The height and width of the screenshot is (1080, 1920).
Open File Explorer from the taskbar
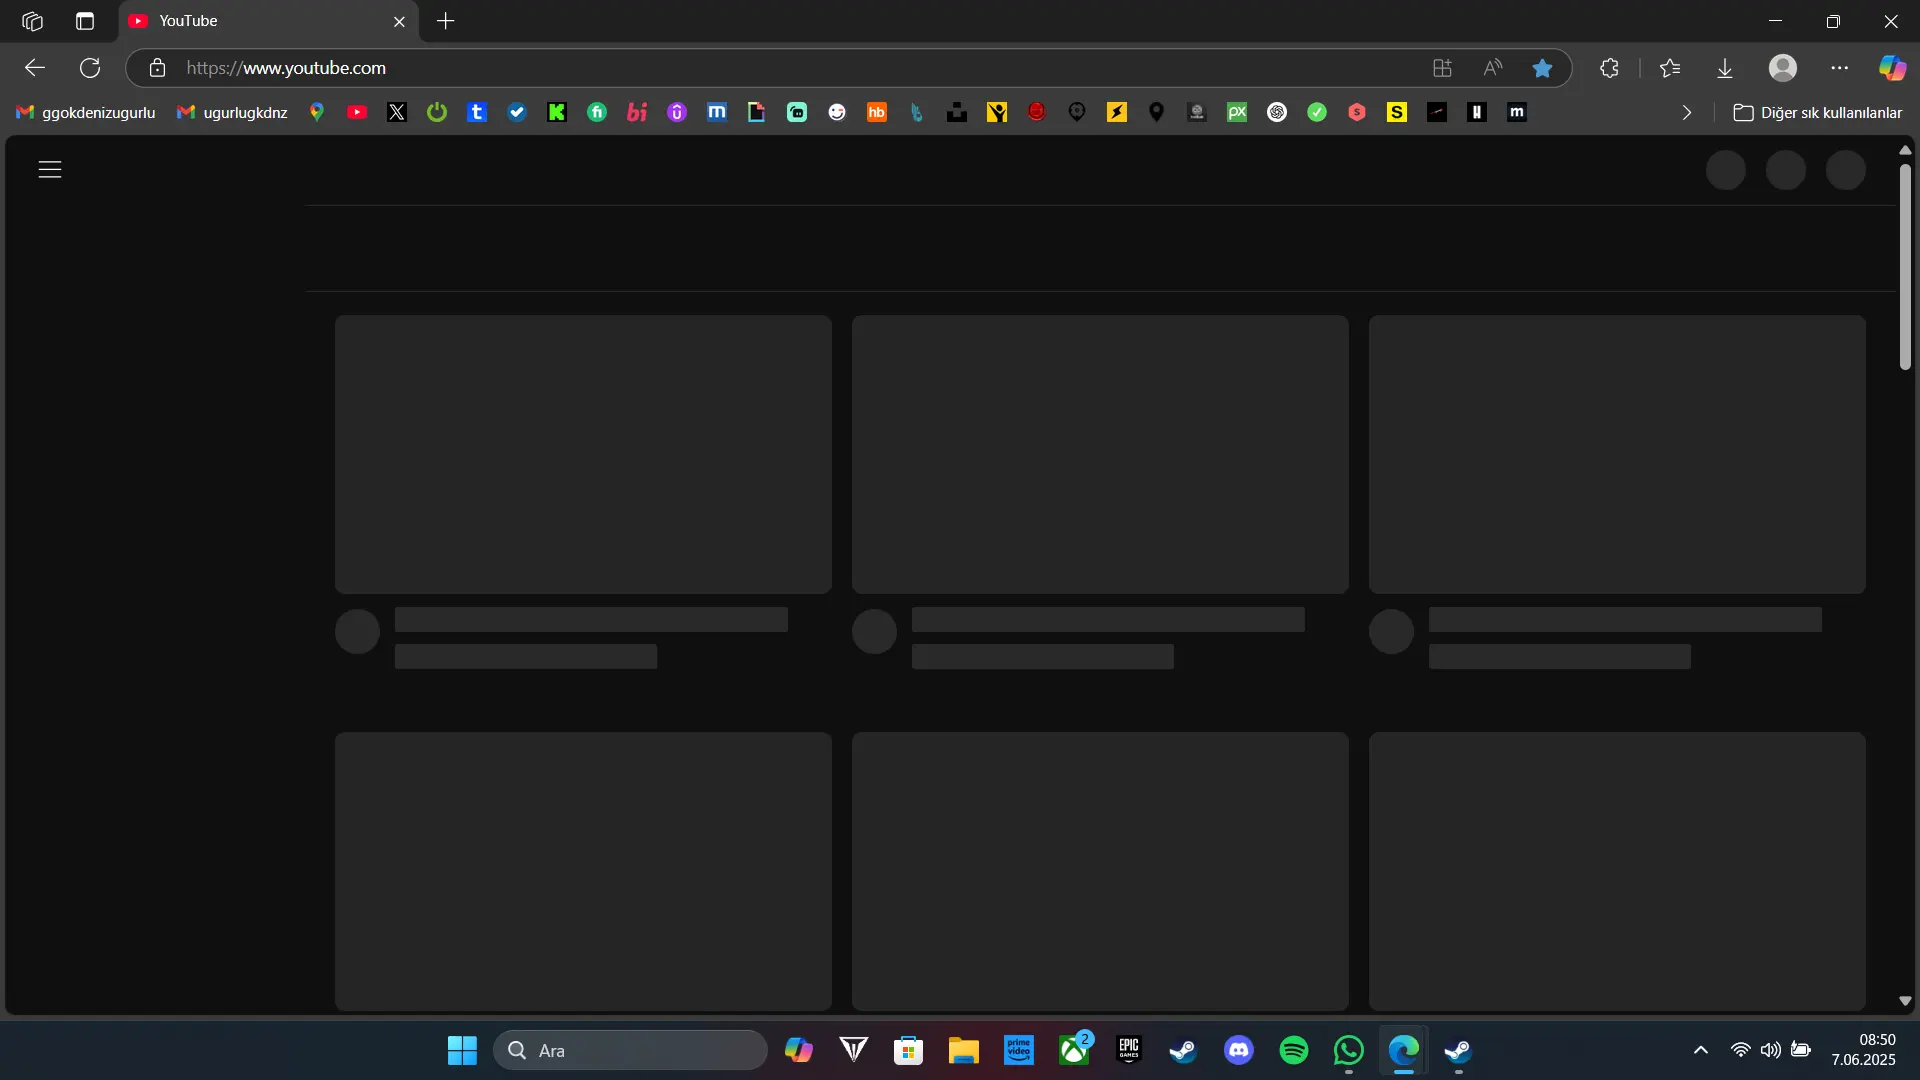tap(963, 1051)
